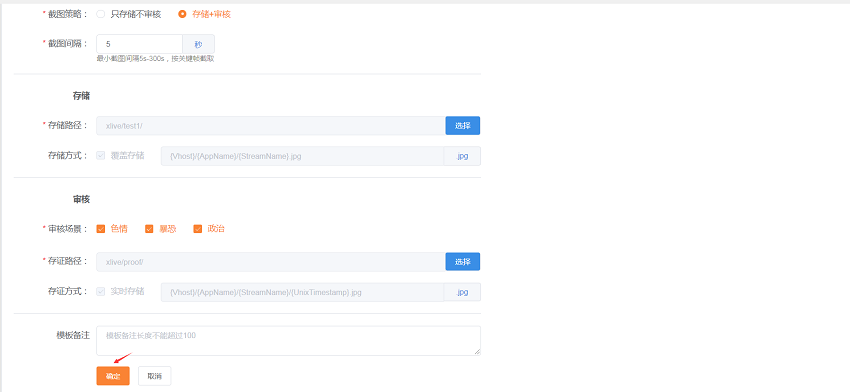Click the 截图间隔 input field showing 5
The image size is (850, 392).
[x=139, y=44]
